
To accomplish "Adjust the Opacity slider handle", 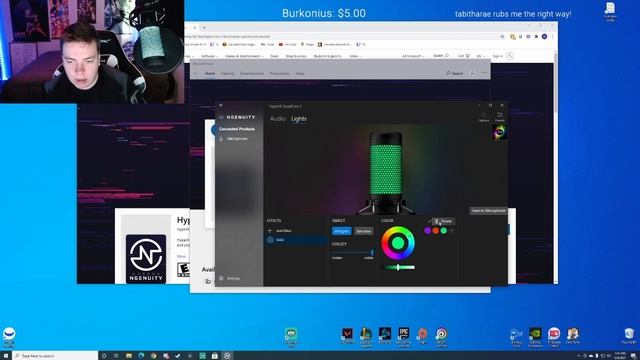I will coord(372,253).
